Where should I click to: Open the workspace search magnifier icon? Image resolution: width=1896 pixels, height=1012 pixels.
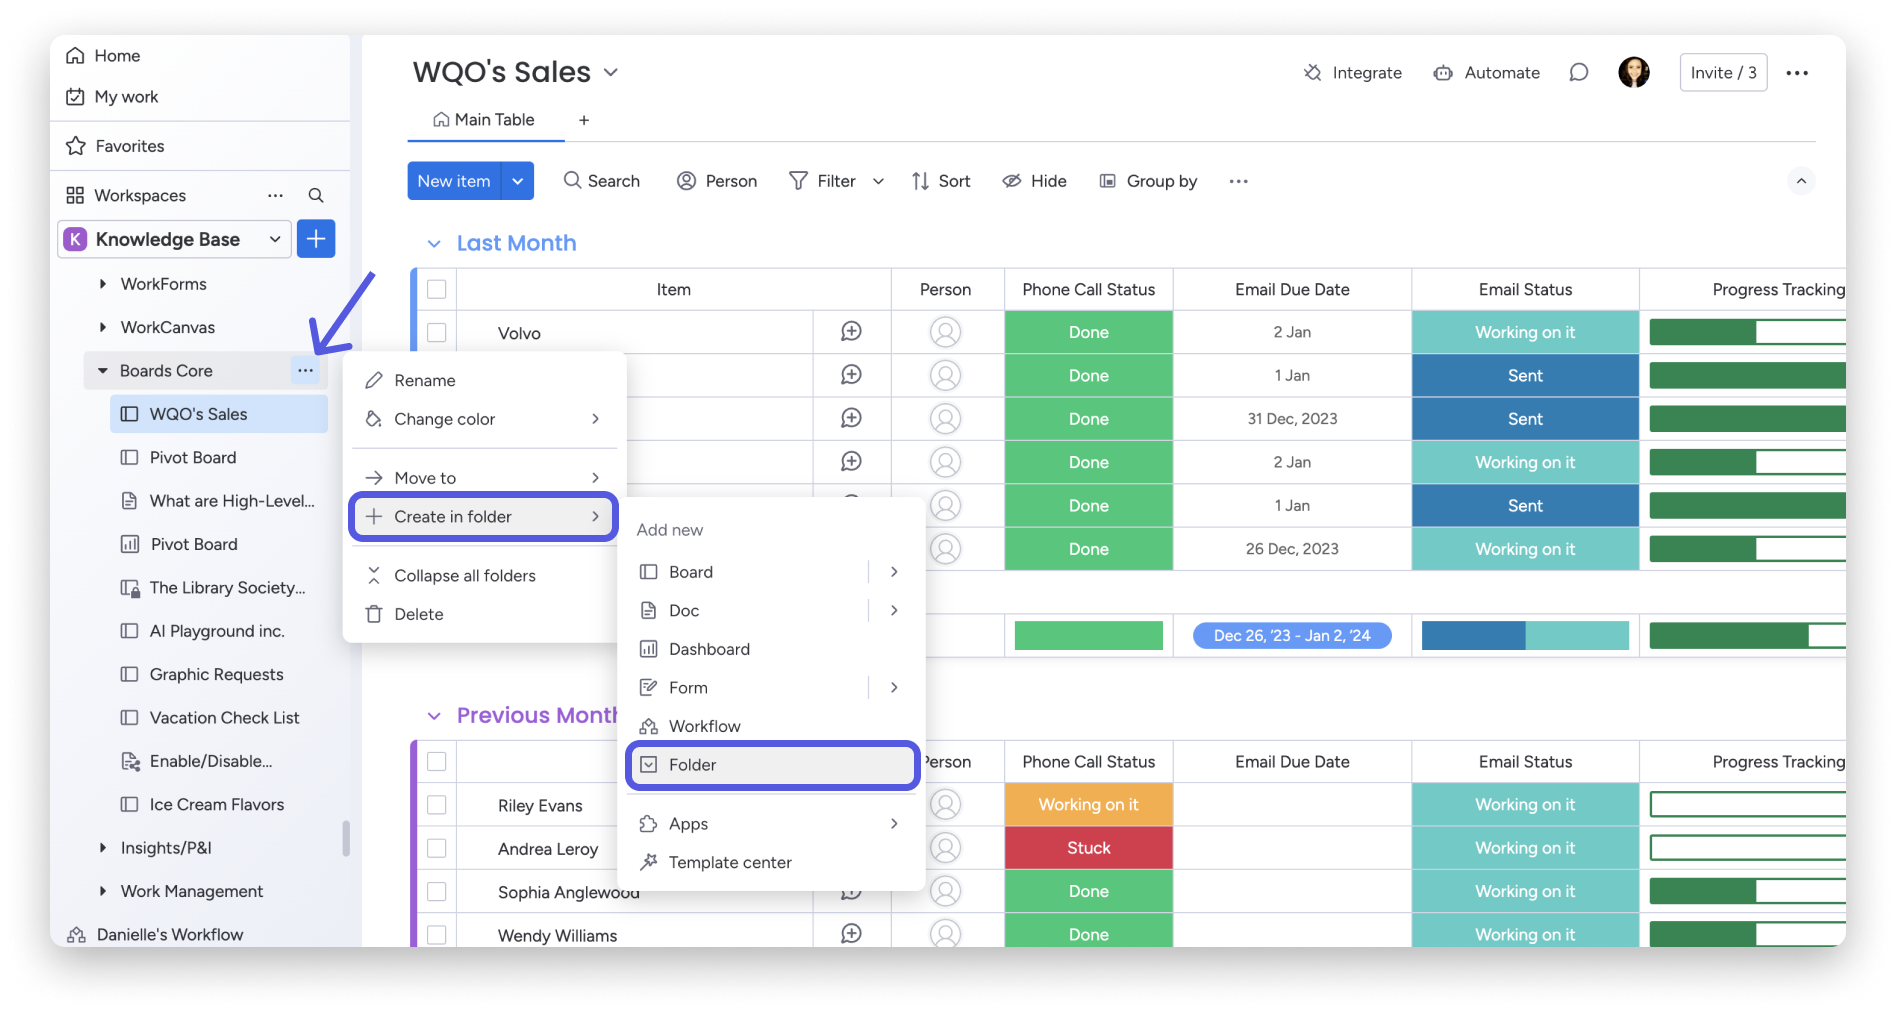316,196
